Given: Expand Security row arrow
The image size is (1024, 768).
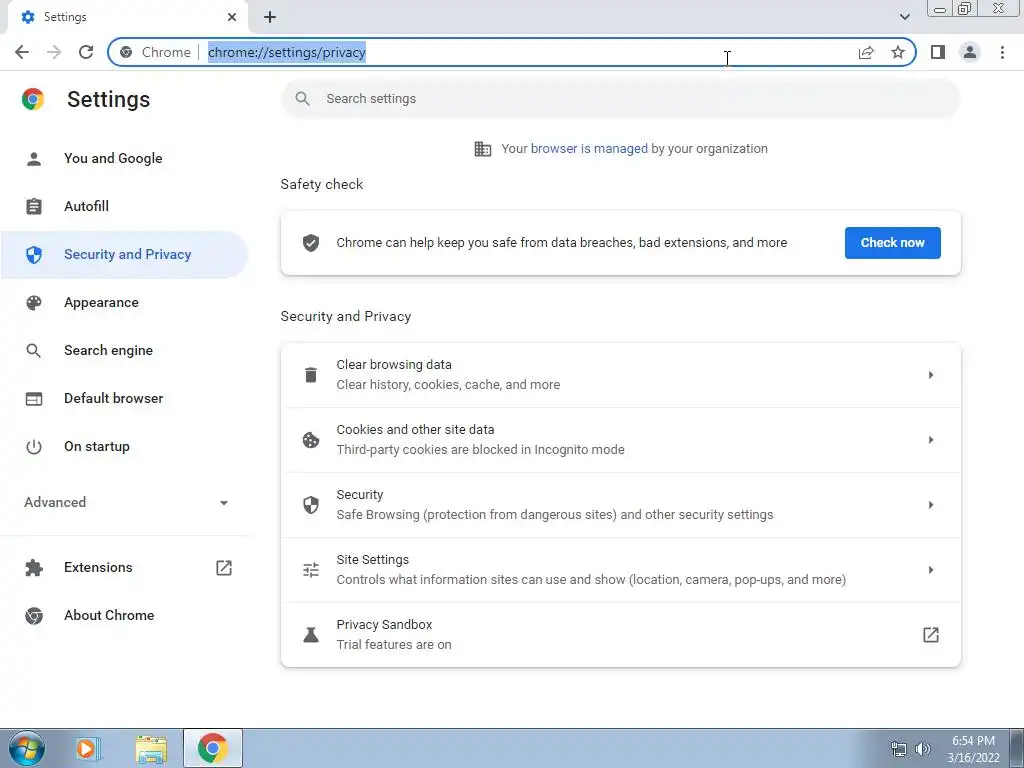Looking at the screenshot, I should tap(931, 505).
